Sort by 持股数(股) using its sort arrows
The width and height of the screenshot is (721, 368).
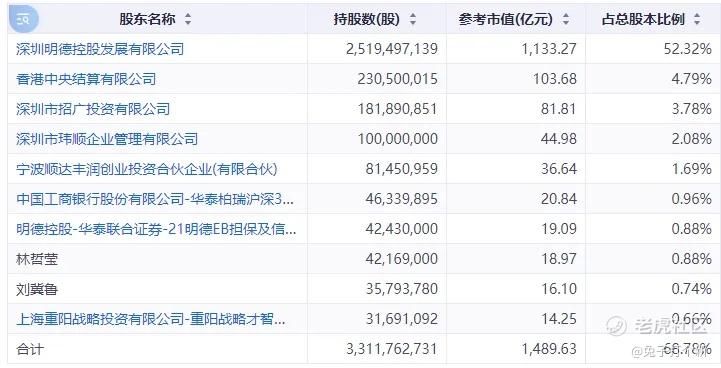[413, 19]
